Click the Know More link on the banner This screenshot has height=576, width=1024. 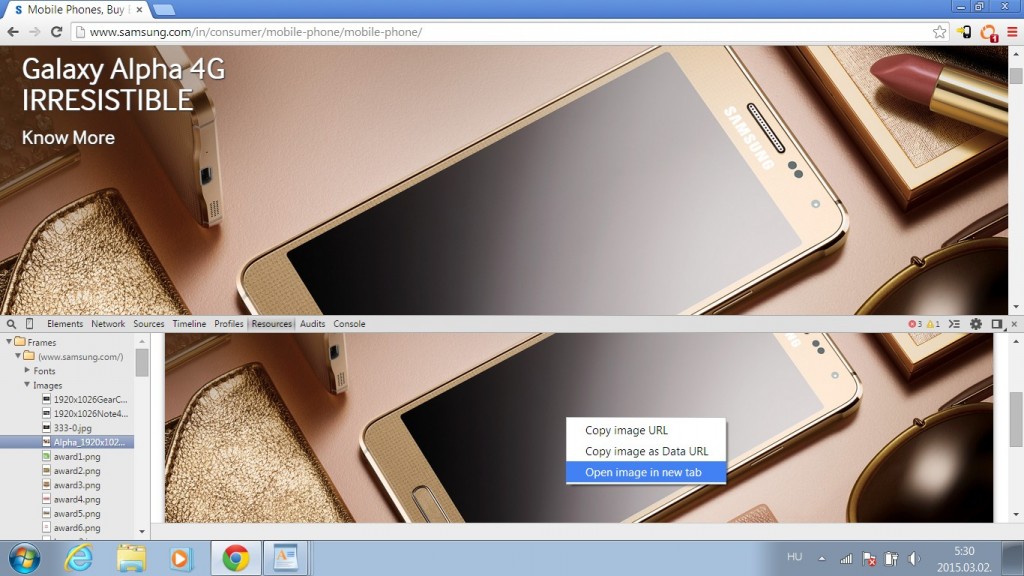pyautogui.click(x=68, y=138)
